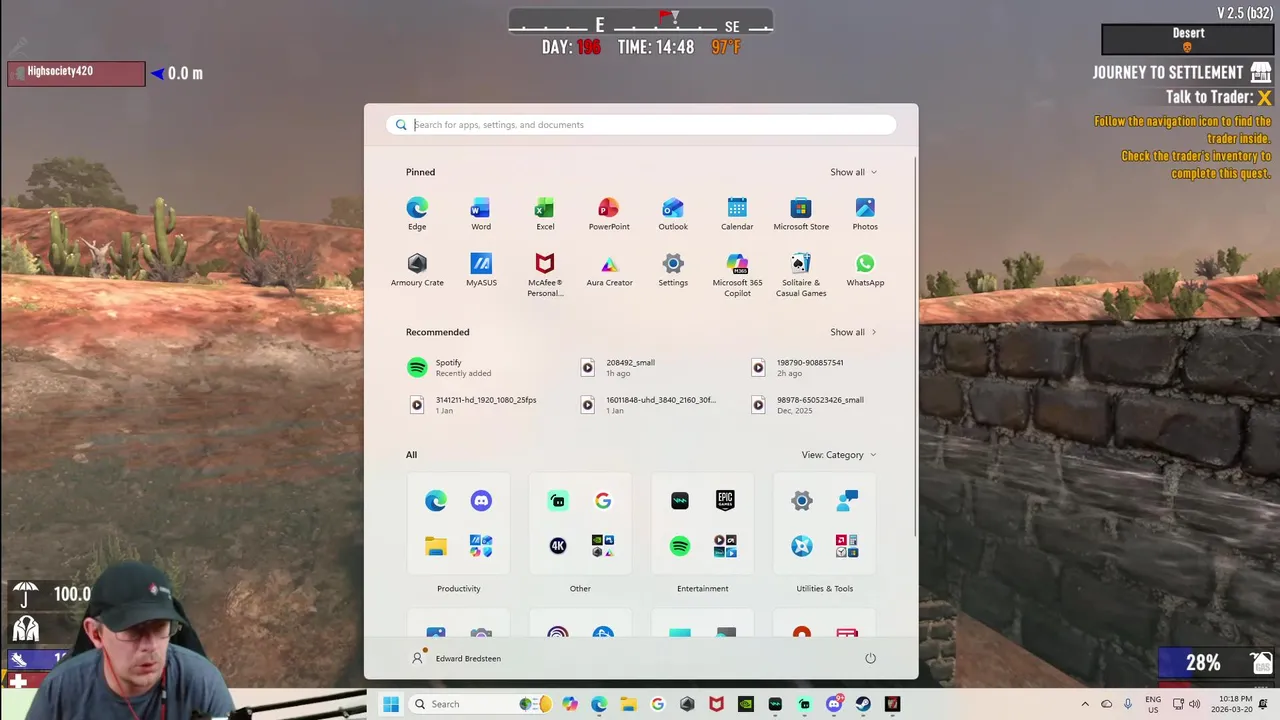Open File Explorer on the taskbar

tap(628, 704)
